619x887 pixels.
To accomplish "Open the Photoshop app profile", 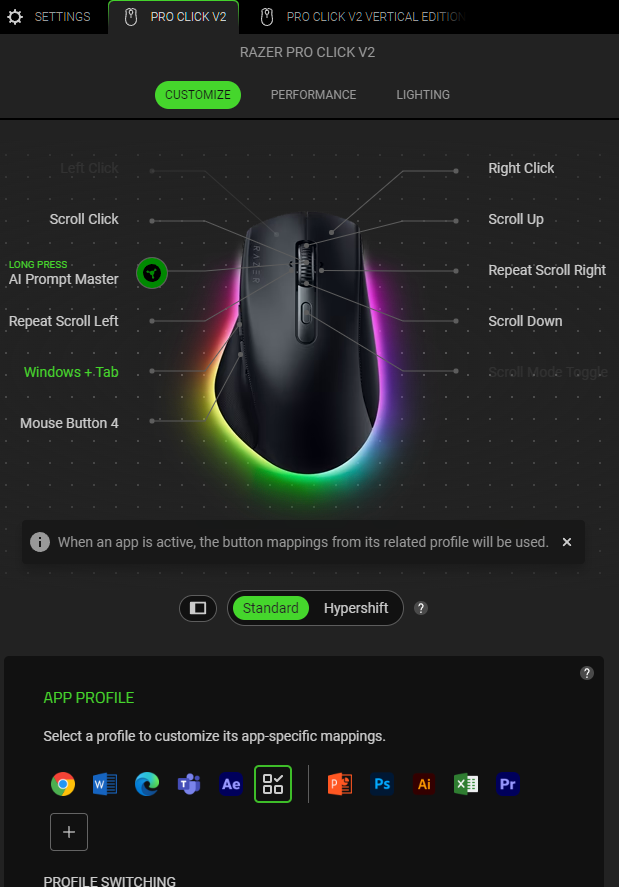I will (x=382, y=784).
